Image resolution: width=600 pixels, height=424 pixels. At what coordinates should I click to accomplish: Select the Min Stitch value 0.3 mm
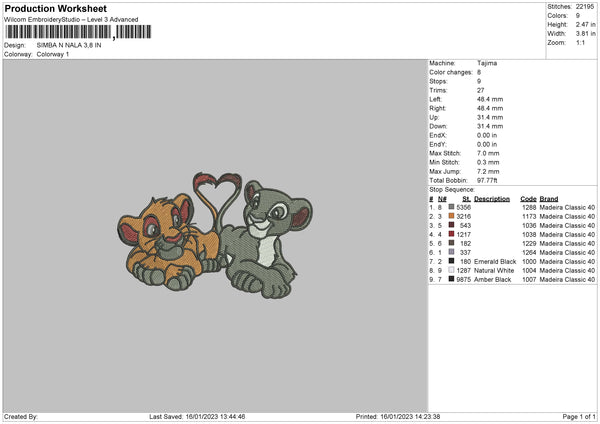[488, 162]
